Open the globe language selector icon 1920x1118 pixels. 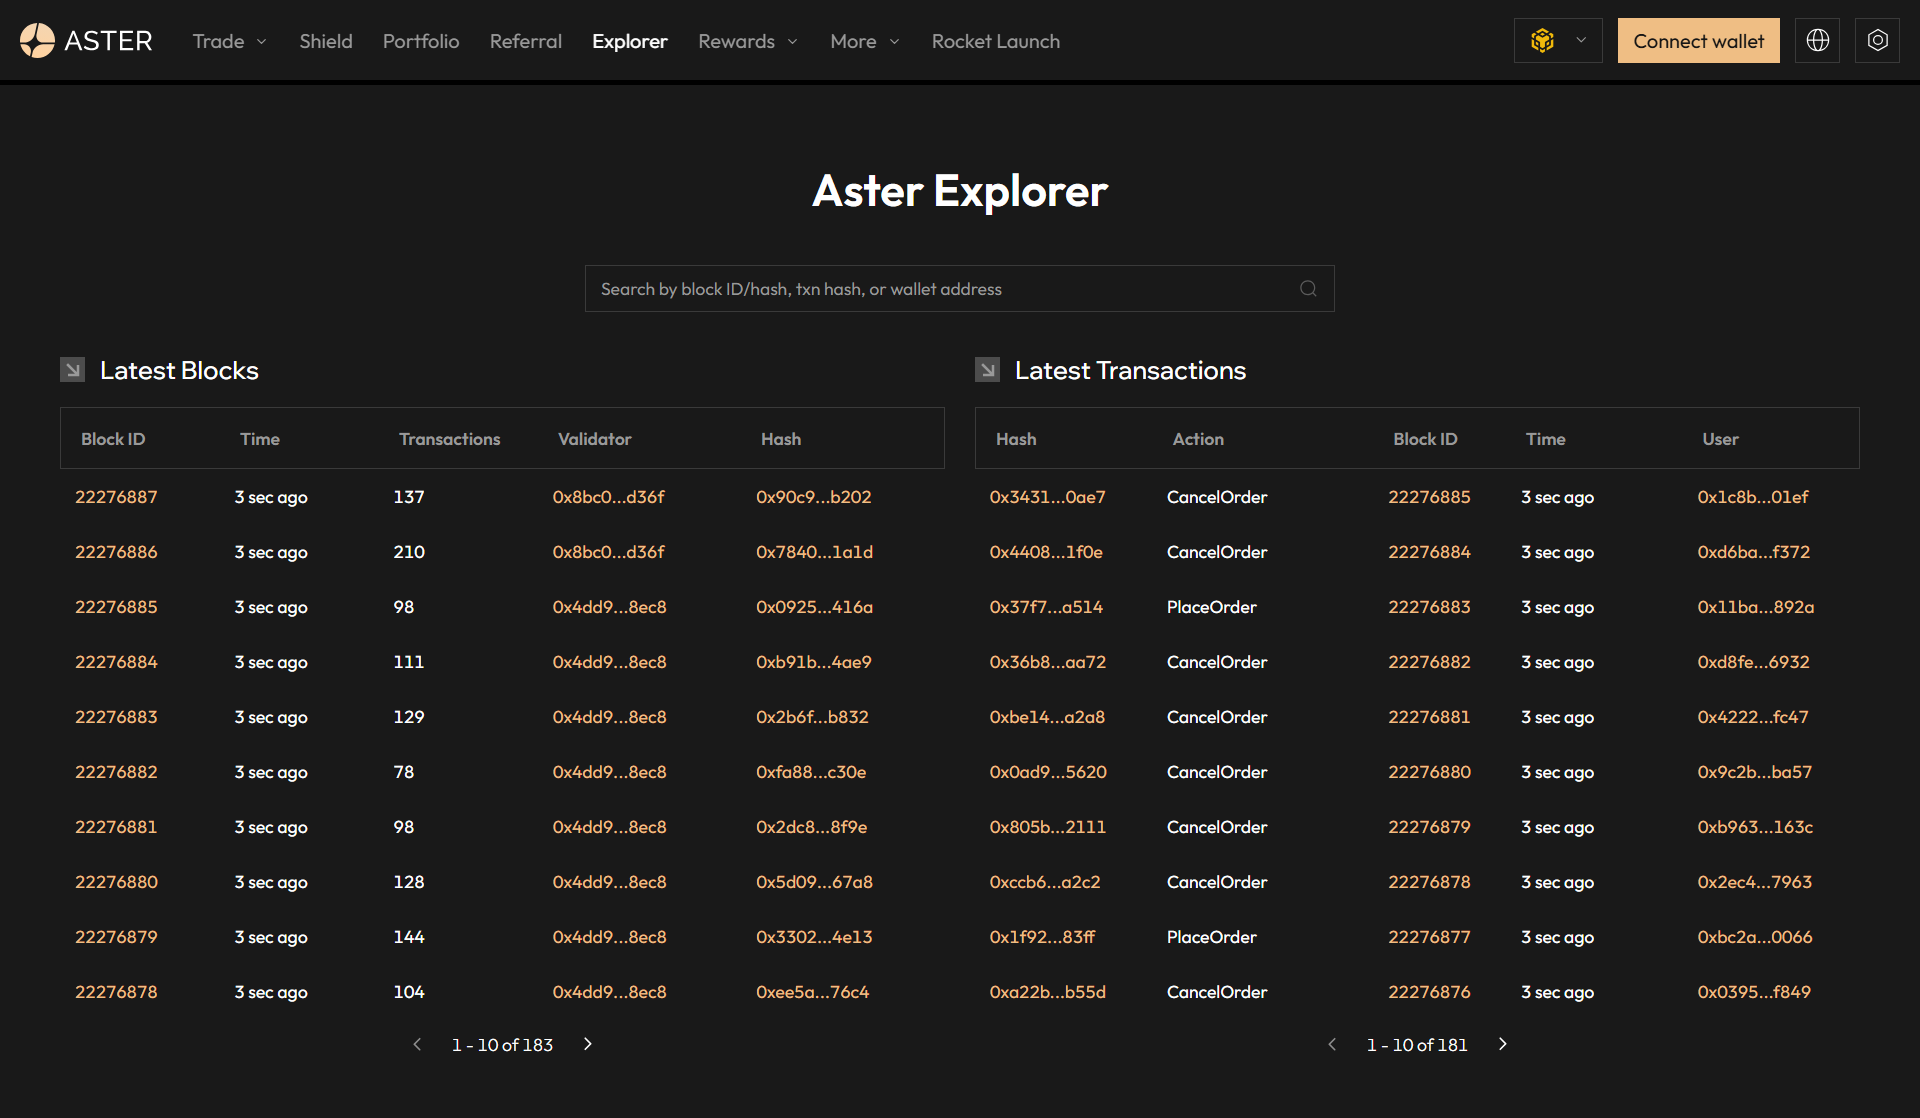1817,40
